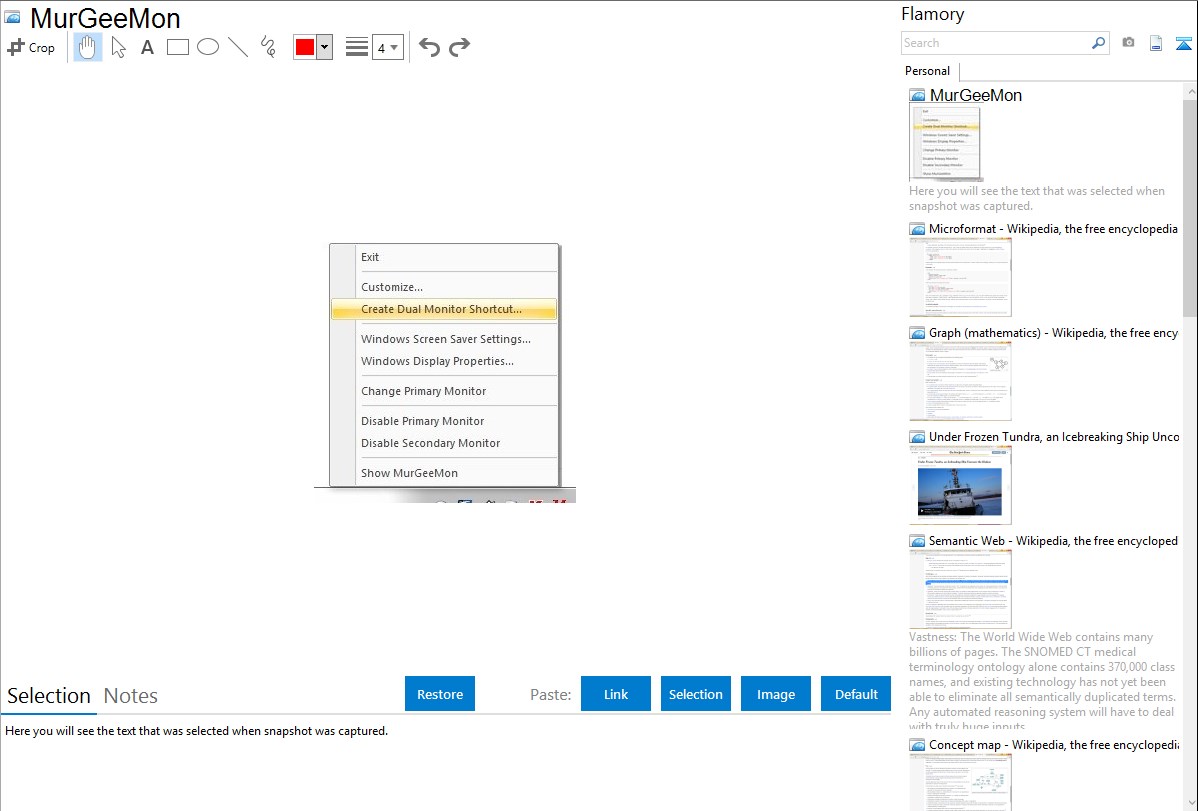Pick the ellipse shape tool
Screen dimensions: 1198x811
pyautogui.click(x=208, y=47)
